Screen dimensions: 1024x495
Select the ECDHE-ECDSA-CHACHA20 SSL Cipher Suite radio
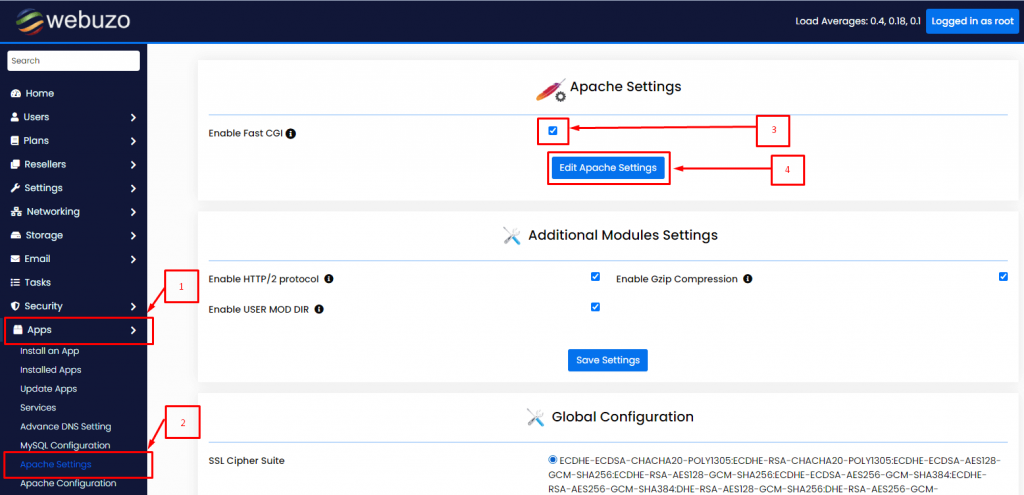553,459
